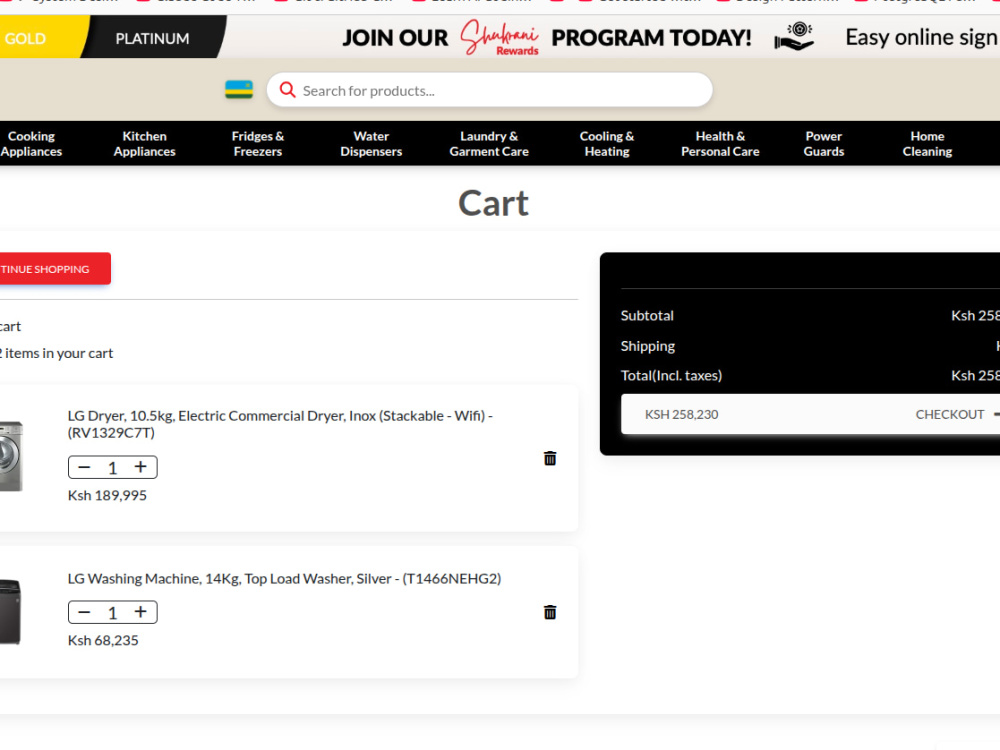Select the Gold rewards tier tab
Image resolution: width=1000 pixels, height=750 pixels.
point(42,38)
